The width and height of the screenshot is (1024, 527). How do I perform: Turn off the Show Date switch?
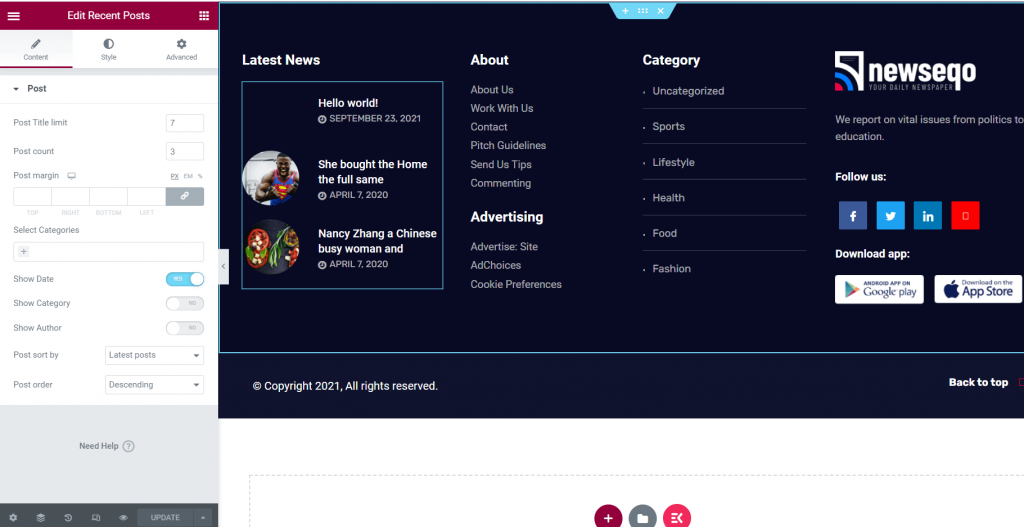click(x=185, y=279)
